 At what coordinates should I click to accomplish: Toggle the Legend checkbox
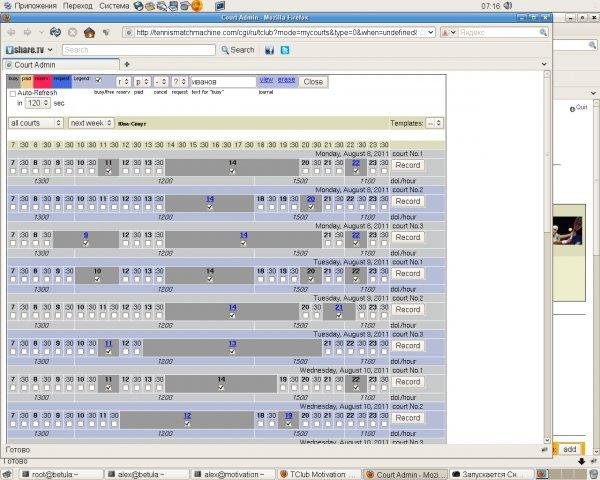click(98, 78)
